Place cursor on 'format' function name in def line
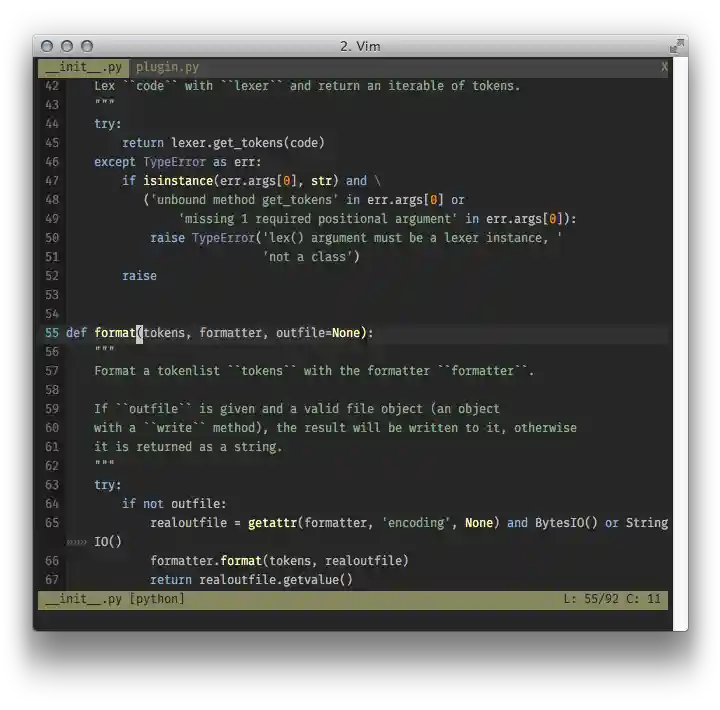720x710 pixels. [x=115, y=333]
